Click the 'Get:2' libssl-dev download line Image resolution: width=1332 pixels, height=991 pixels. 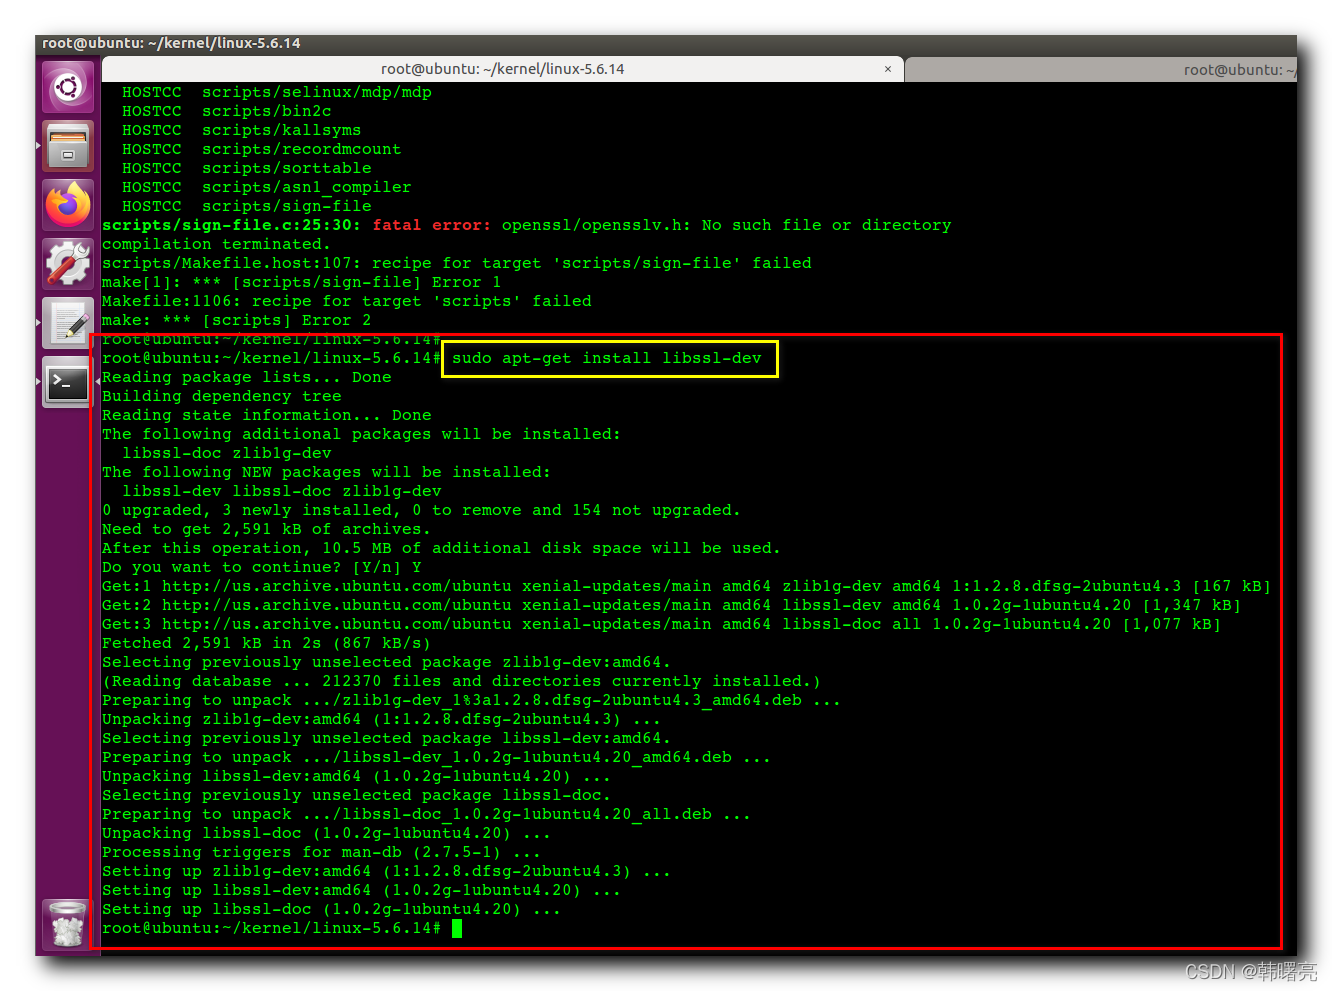(671, 605)
